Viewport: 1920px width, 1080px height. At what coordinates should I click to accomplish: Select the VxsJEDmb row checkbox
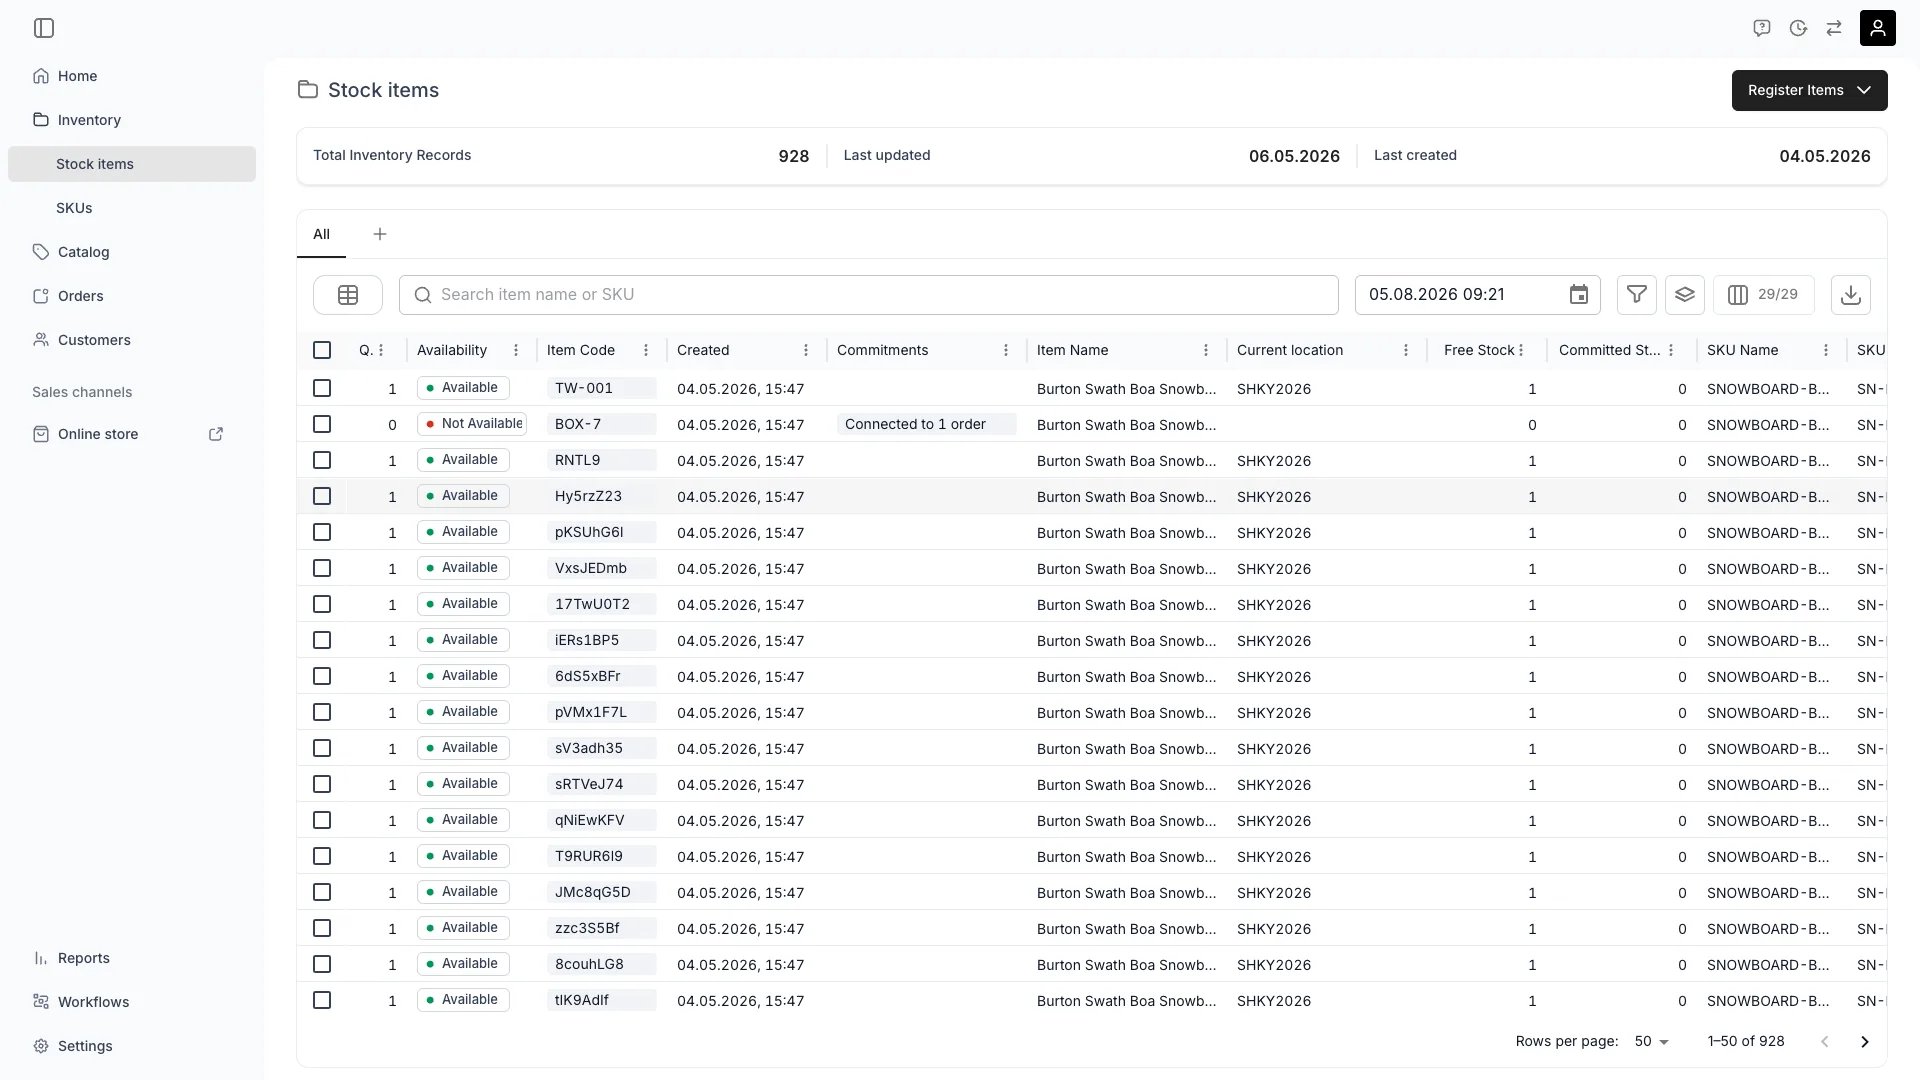point(322,568)
